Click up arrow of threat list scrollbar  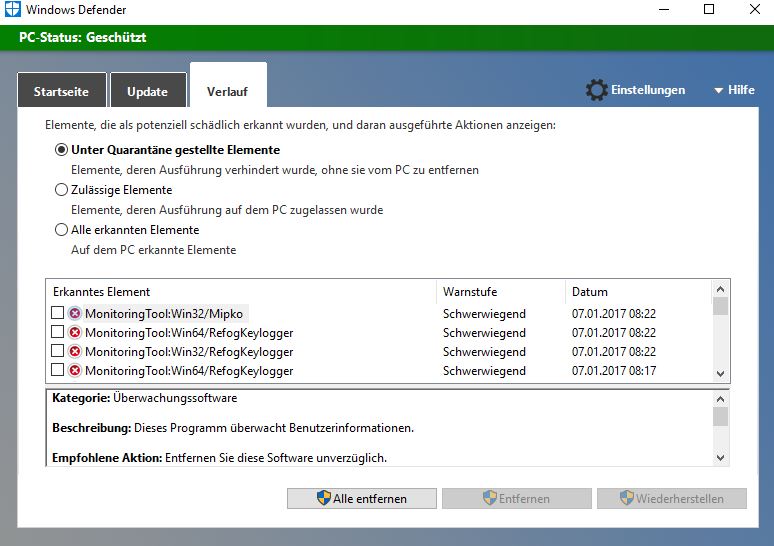point(720,289)
